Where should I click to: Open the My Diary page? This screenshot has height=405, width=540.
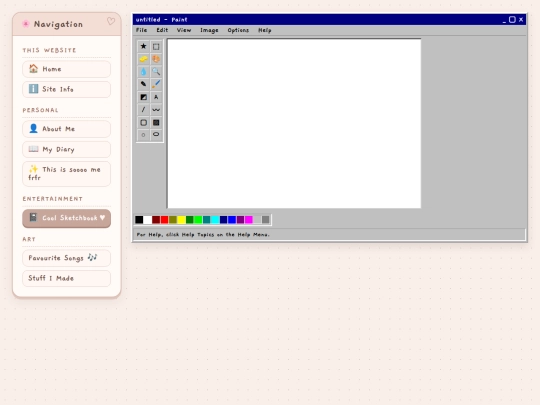pos(66,149)
